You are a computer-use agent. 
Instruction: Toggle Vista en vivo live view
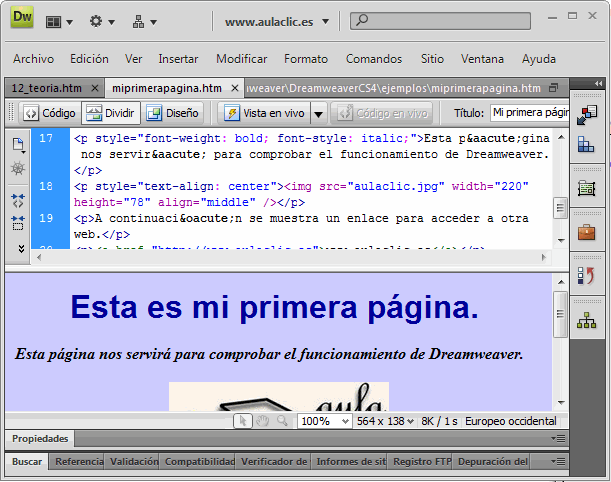point(264,113)
